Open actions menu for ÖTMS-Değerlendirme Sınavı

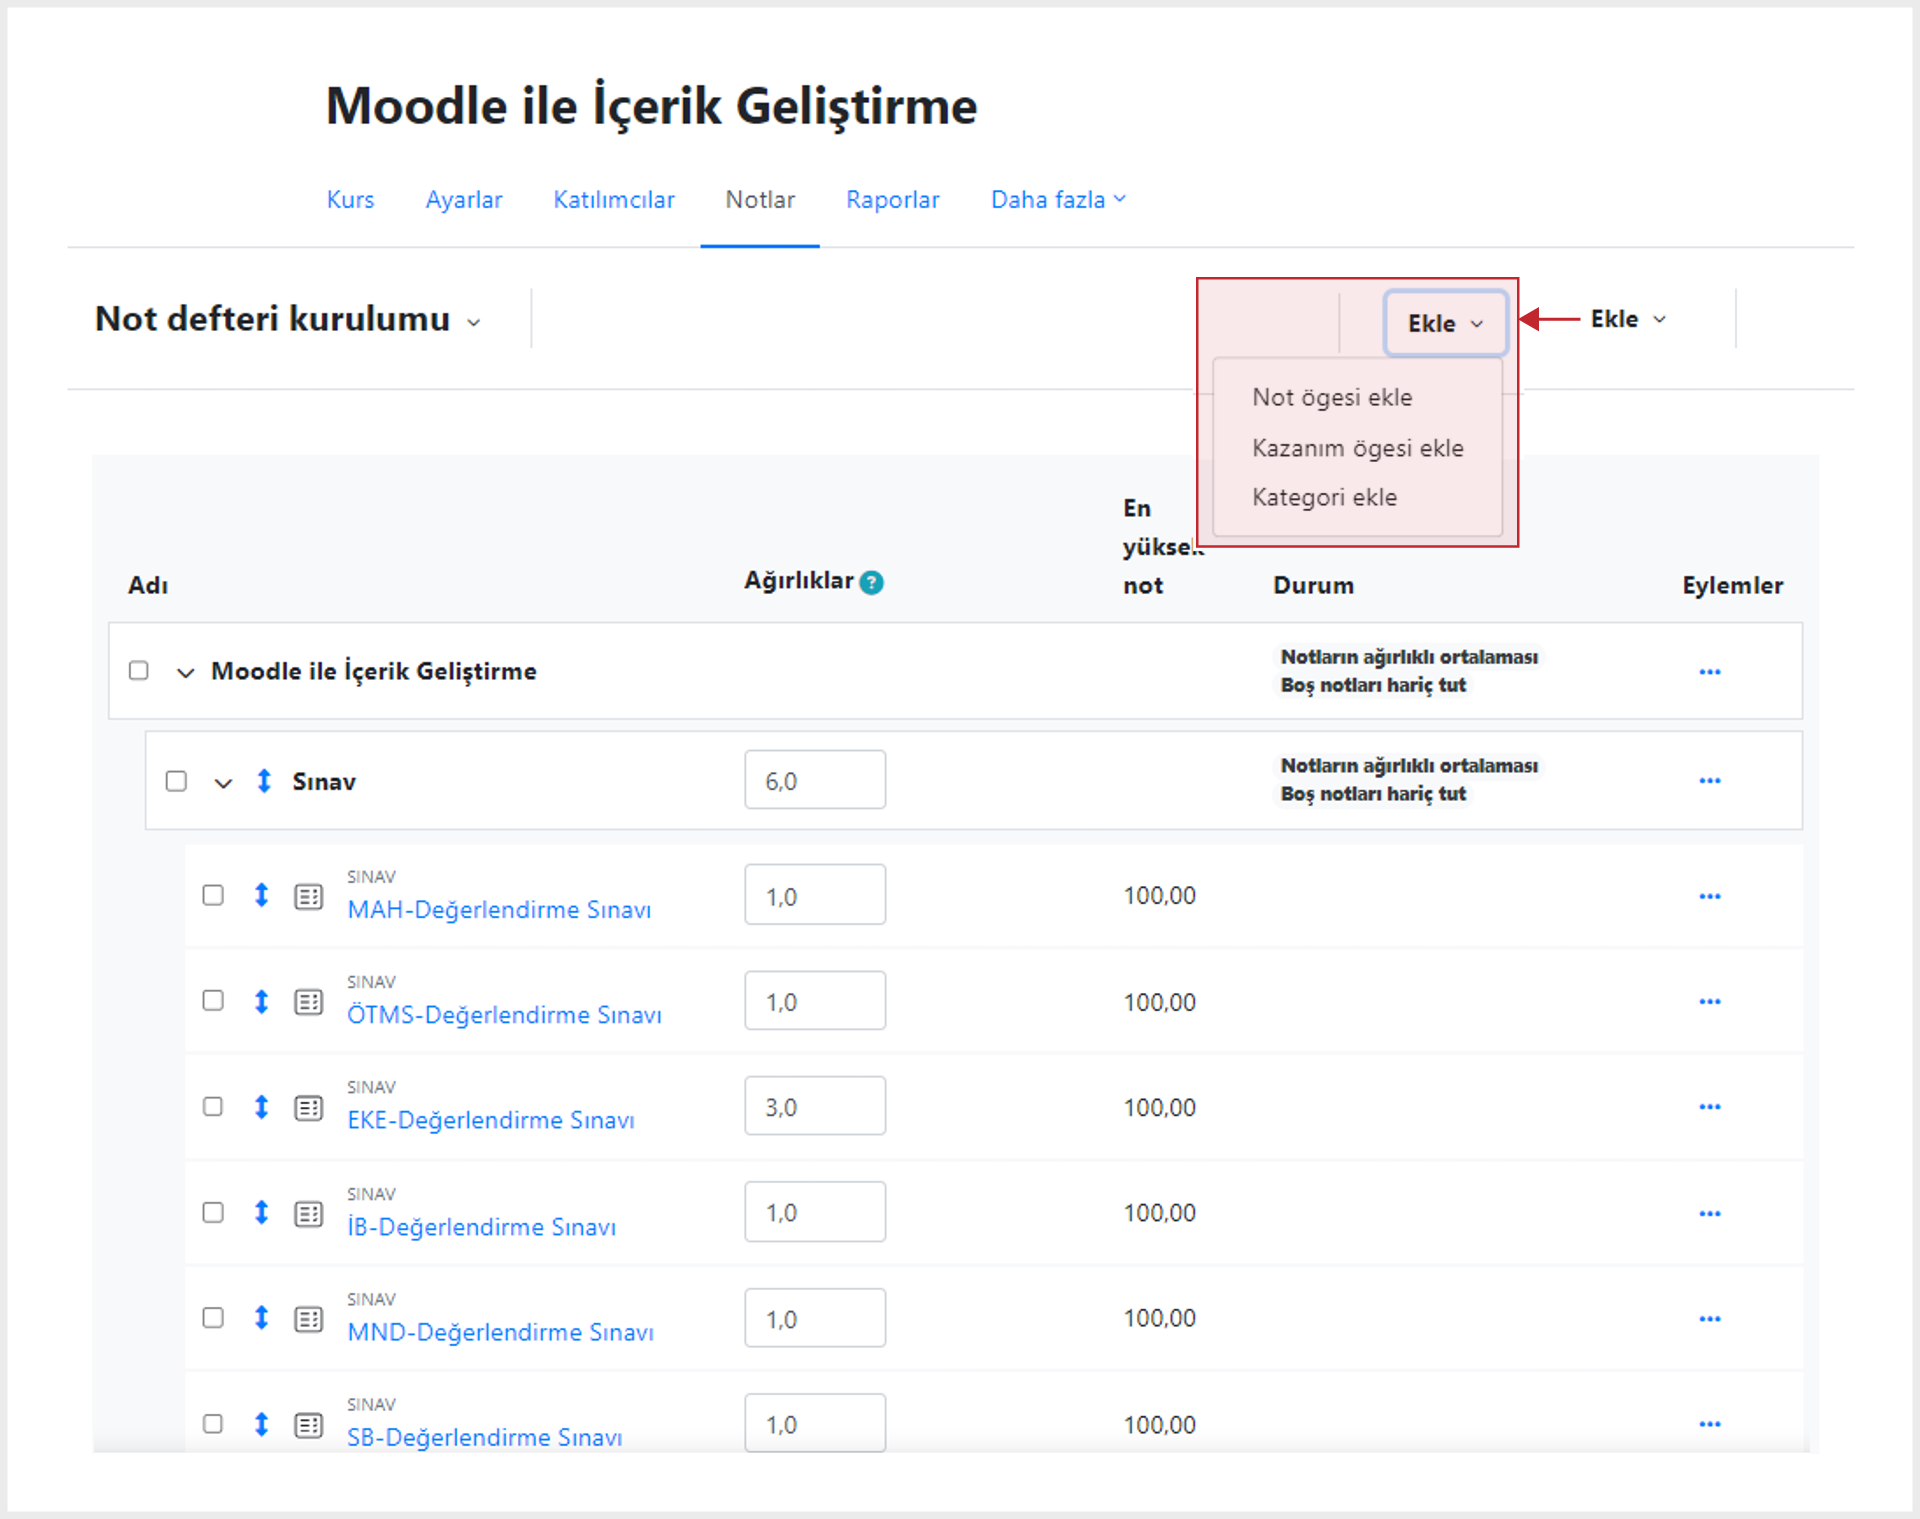pos(1710,1002)
